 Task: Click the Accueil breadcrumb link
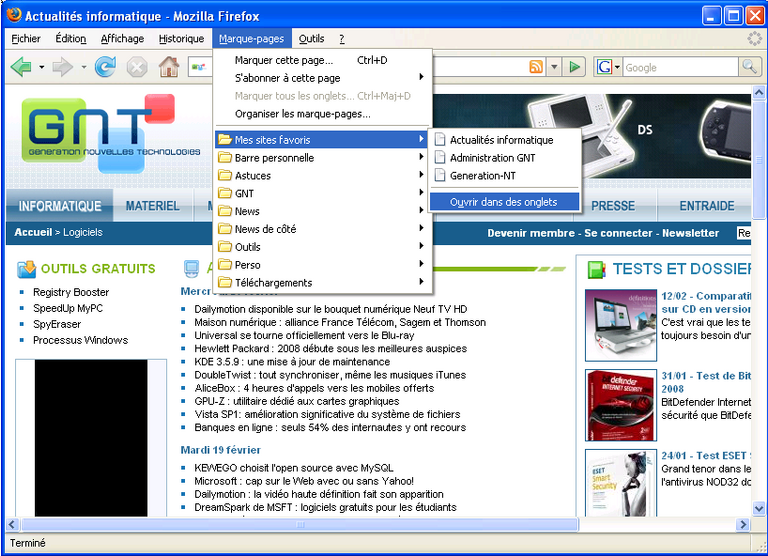click(x=33, y=232)
